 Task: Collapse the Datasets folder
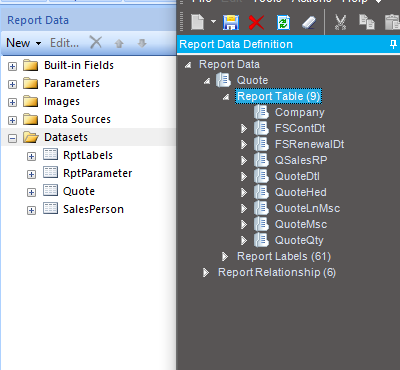pyautogui.click(x=12, y=138)
